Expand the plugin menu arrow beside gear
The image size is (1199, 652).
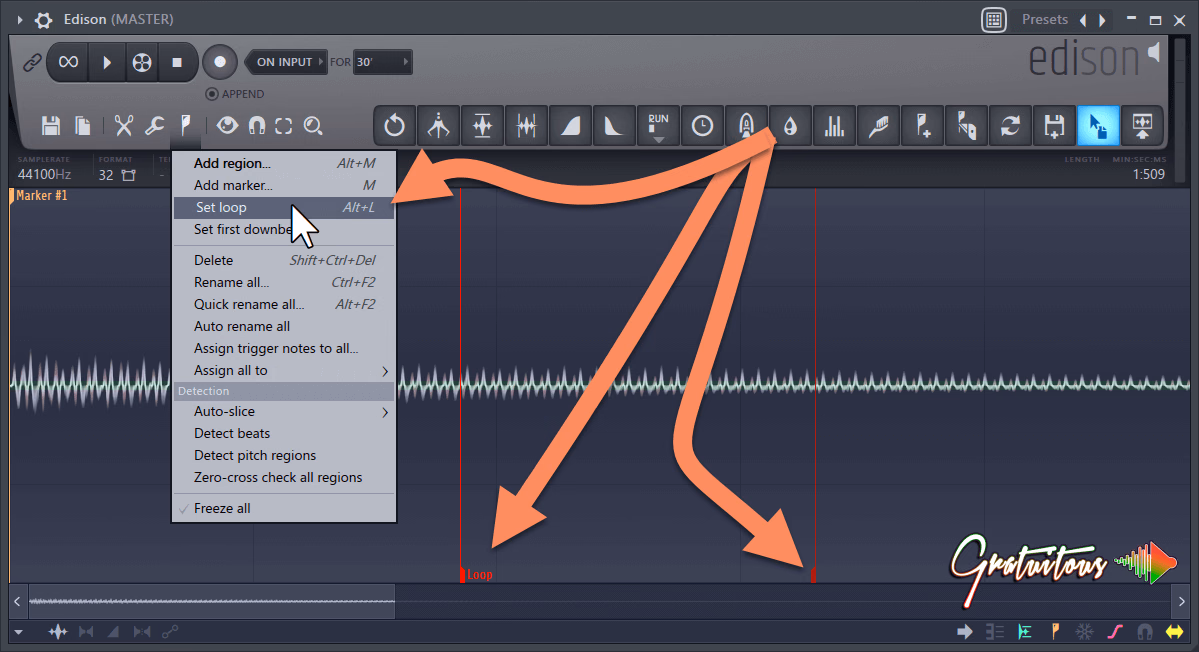pos(20,20)
